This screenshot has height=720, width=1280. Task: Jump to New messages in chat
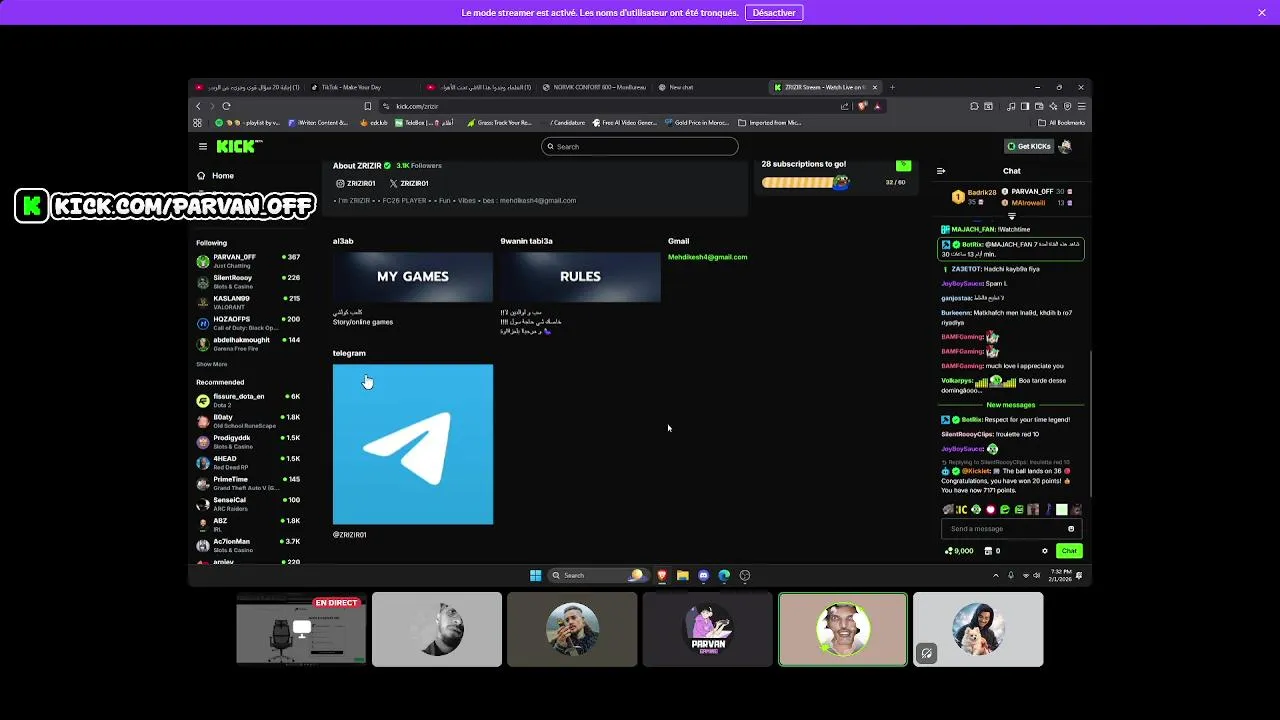click(x=1010, y=405)
